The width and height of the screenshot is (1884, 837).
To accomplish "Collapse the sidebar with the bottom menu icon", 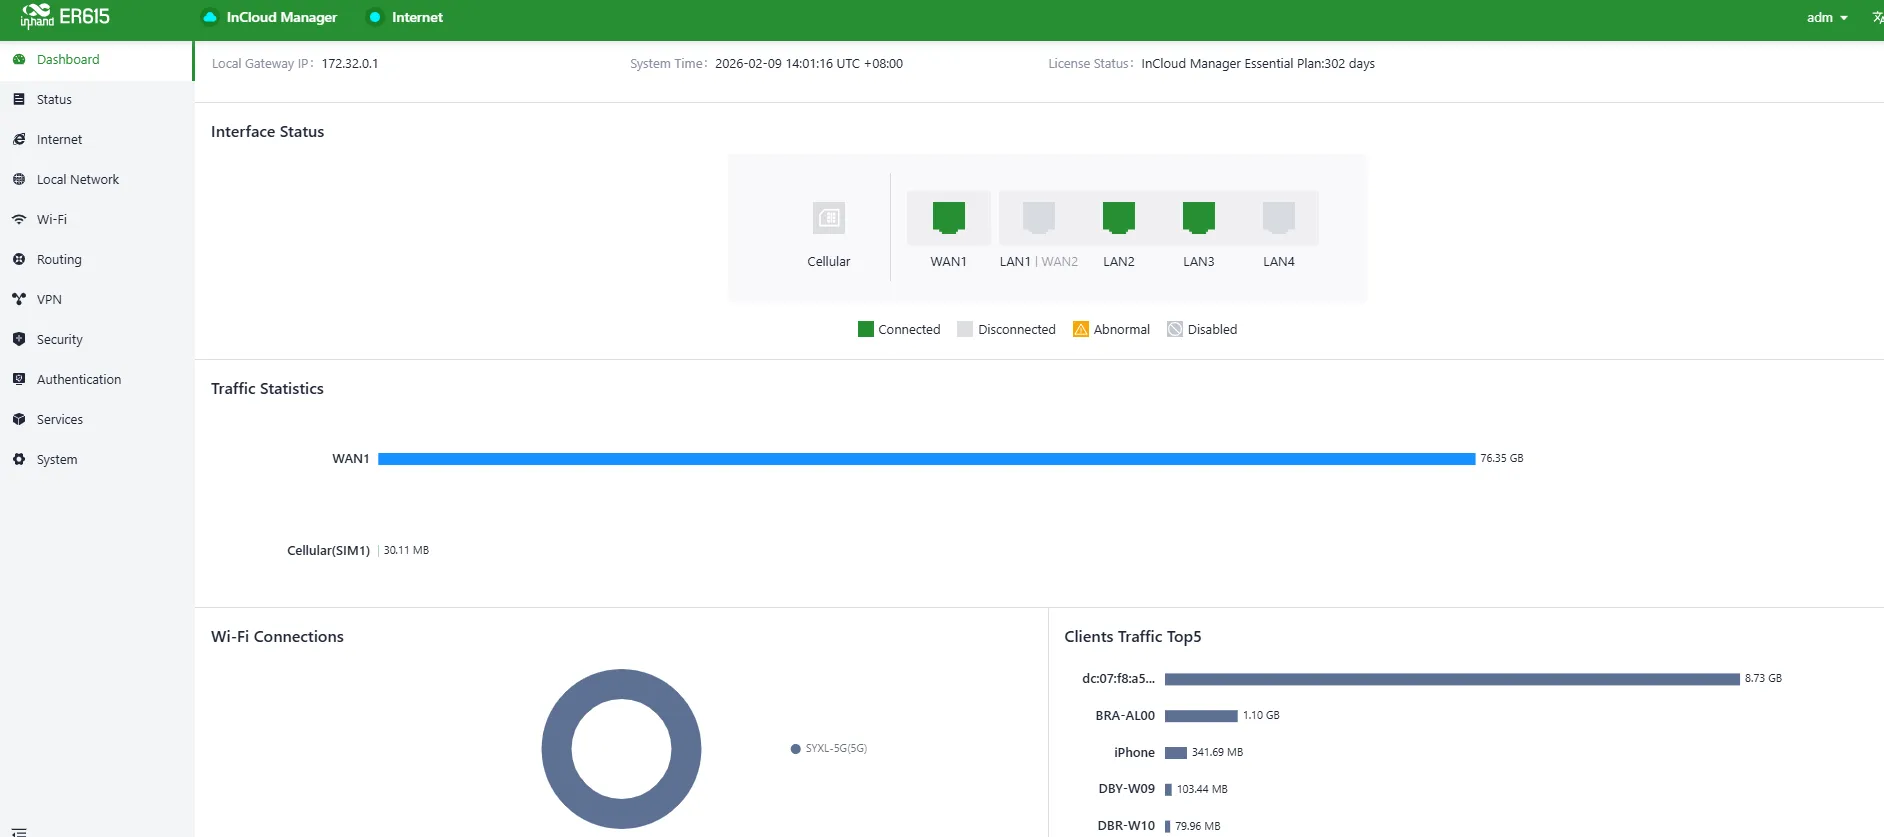I will coord(19,831).
